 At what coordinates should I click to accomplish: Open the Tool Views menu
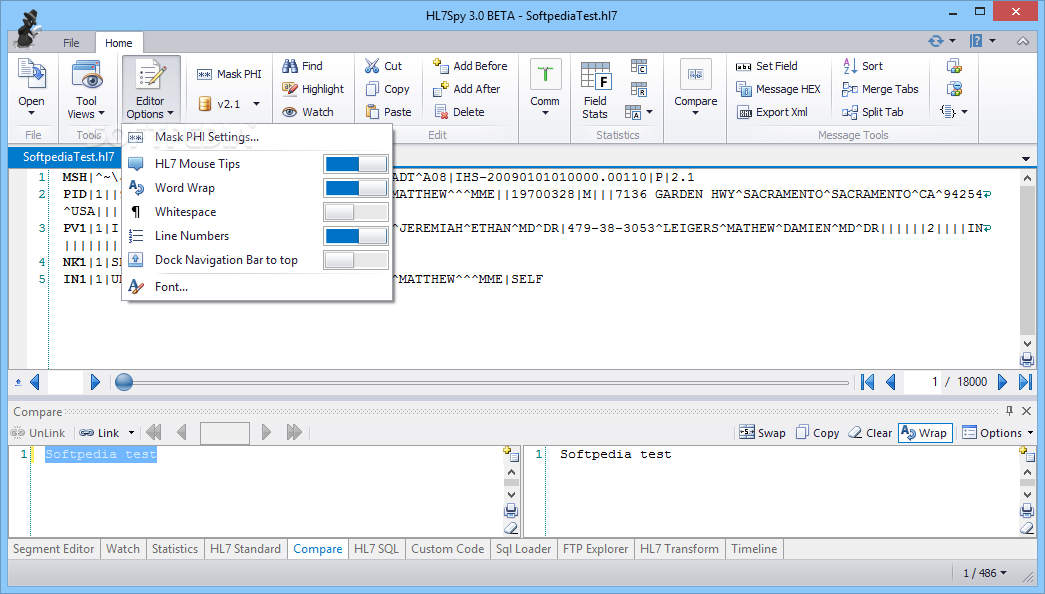86,90
